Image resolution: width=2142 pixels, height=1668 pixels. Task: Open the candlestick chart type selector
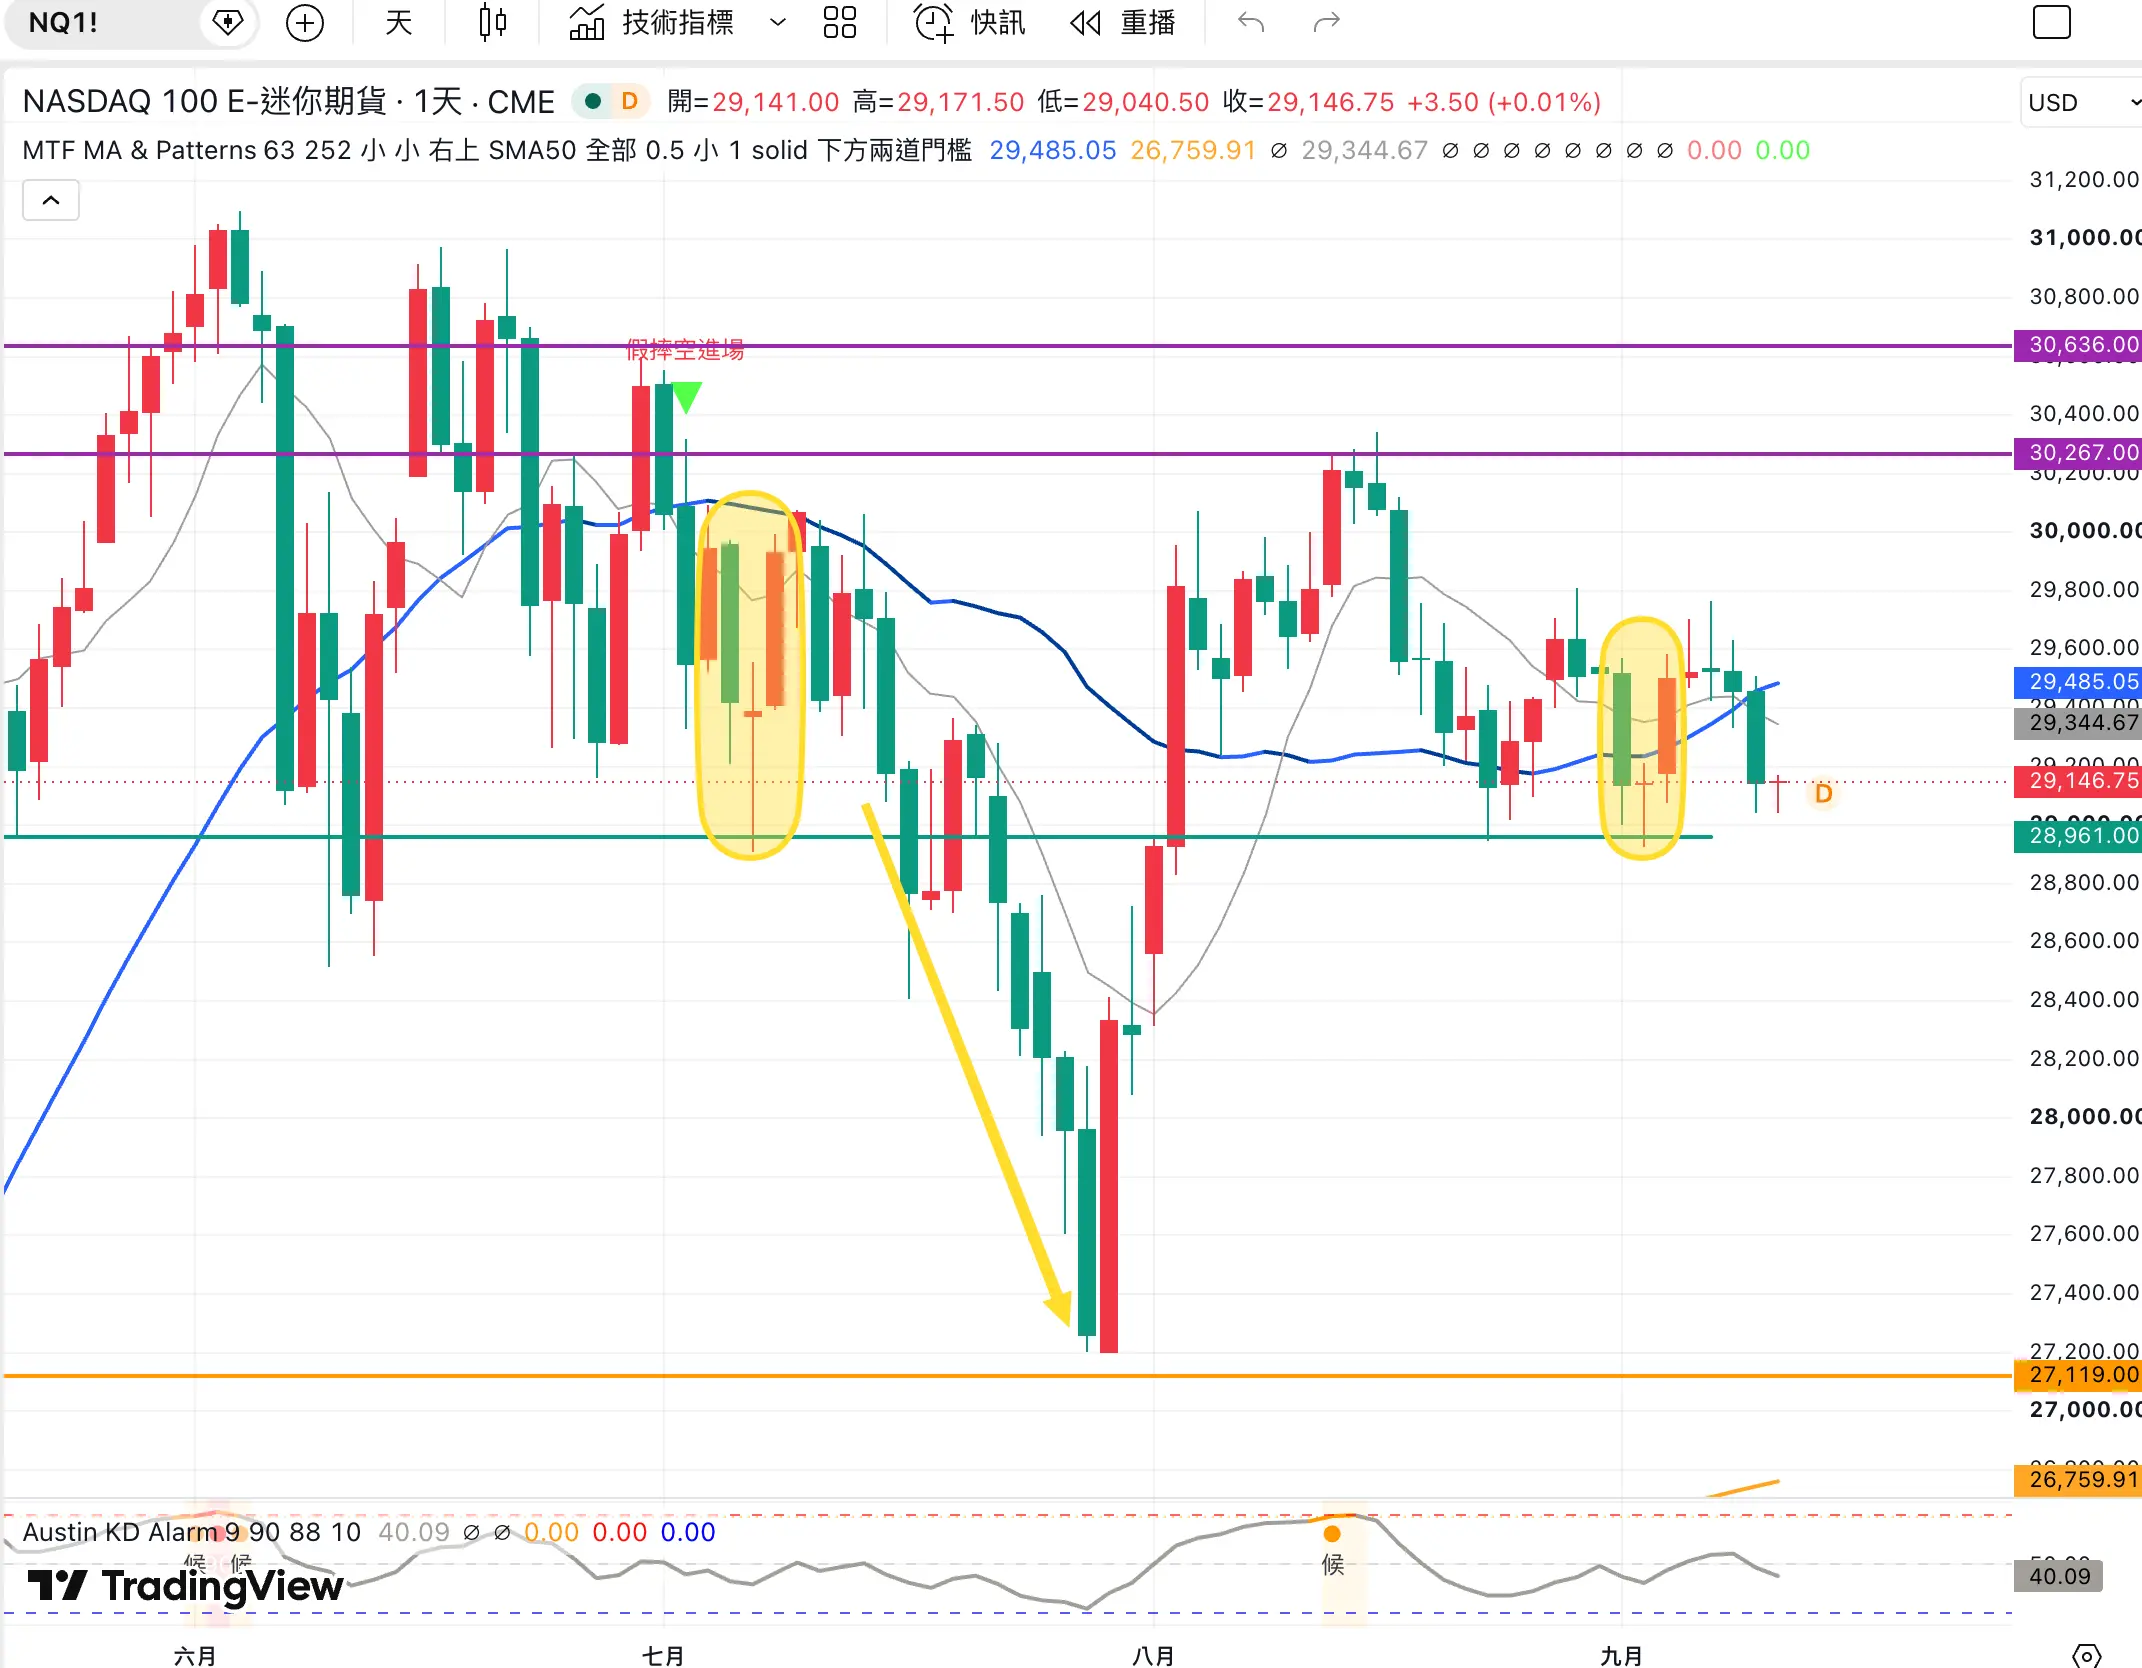coord(492,22)
